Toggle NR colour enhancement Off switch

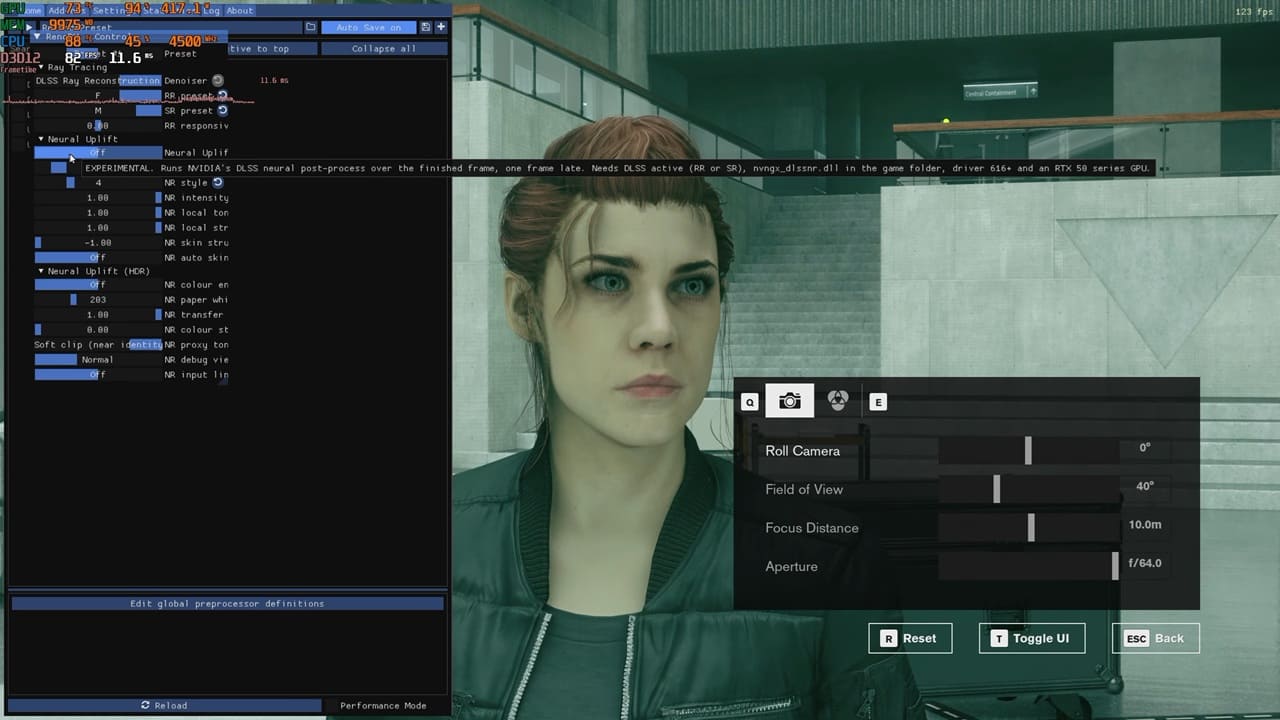click(97, 285)
